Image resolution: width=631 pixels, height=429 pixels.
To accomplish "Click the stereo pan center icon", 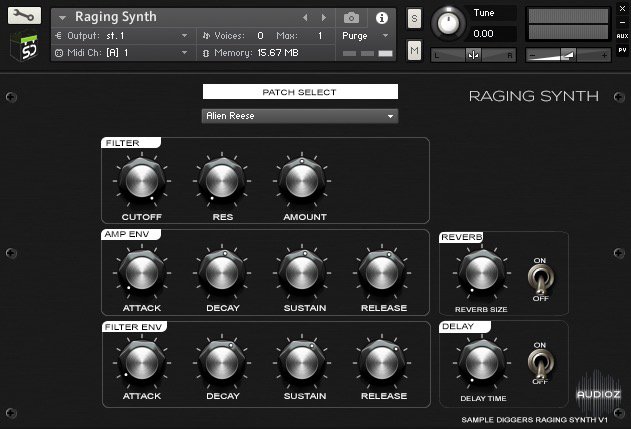I will click(x=473, y=55).
